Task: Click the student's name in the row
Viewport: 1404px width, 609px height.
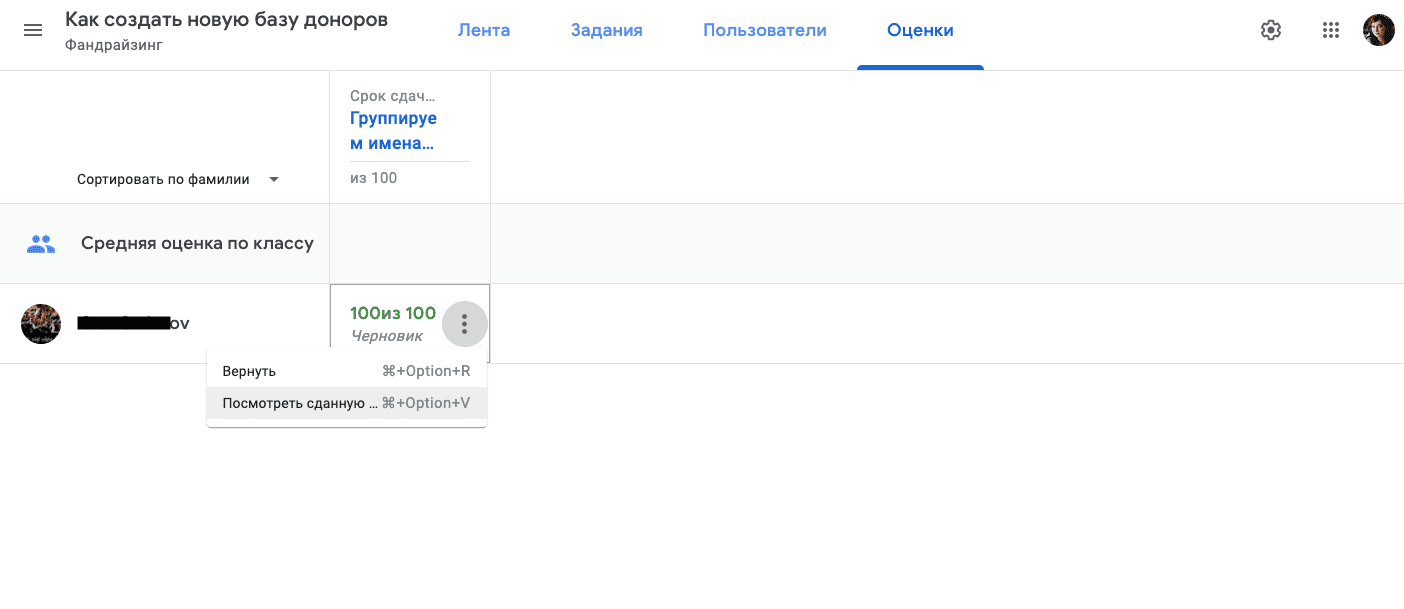Action: click(x=133, y=324)
